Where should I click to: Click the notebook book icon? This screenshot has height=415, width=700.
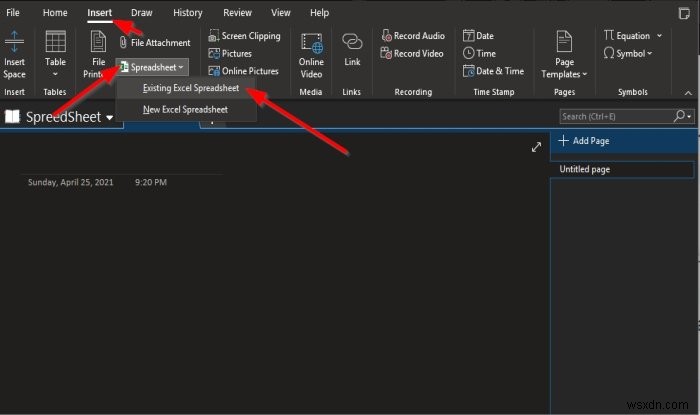pos(12,117)
